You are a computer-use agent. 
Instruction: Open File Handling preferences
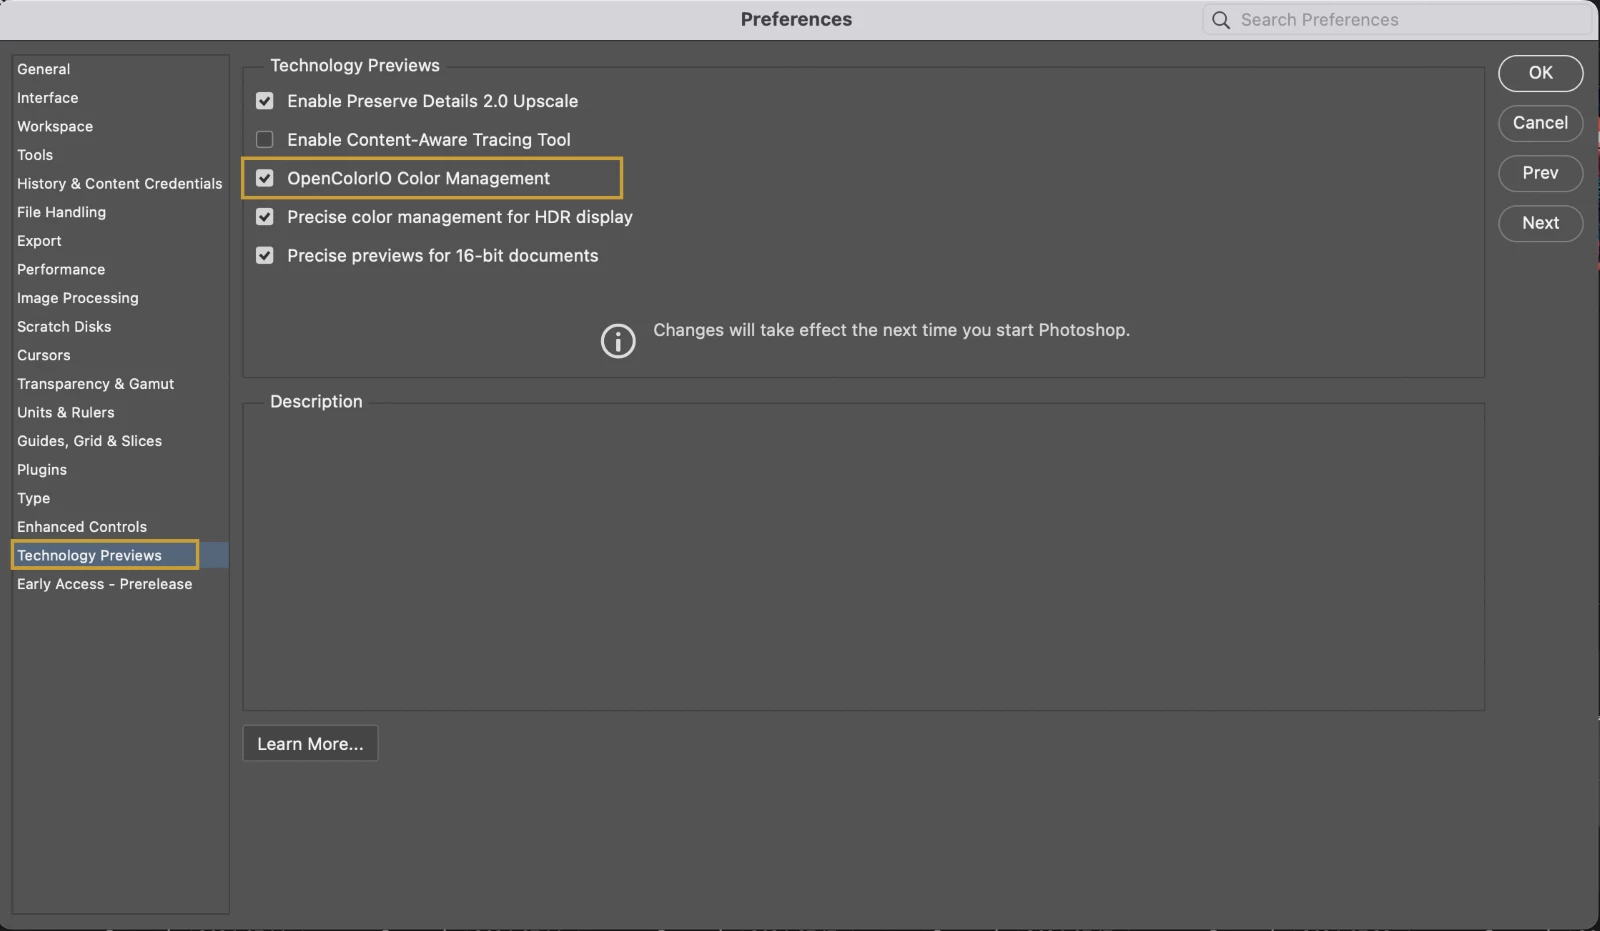point(62,212)
